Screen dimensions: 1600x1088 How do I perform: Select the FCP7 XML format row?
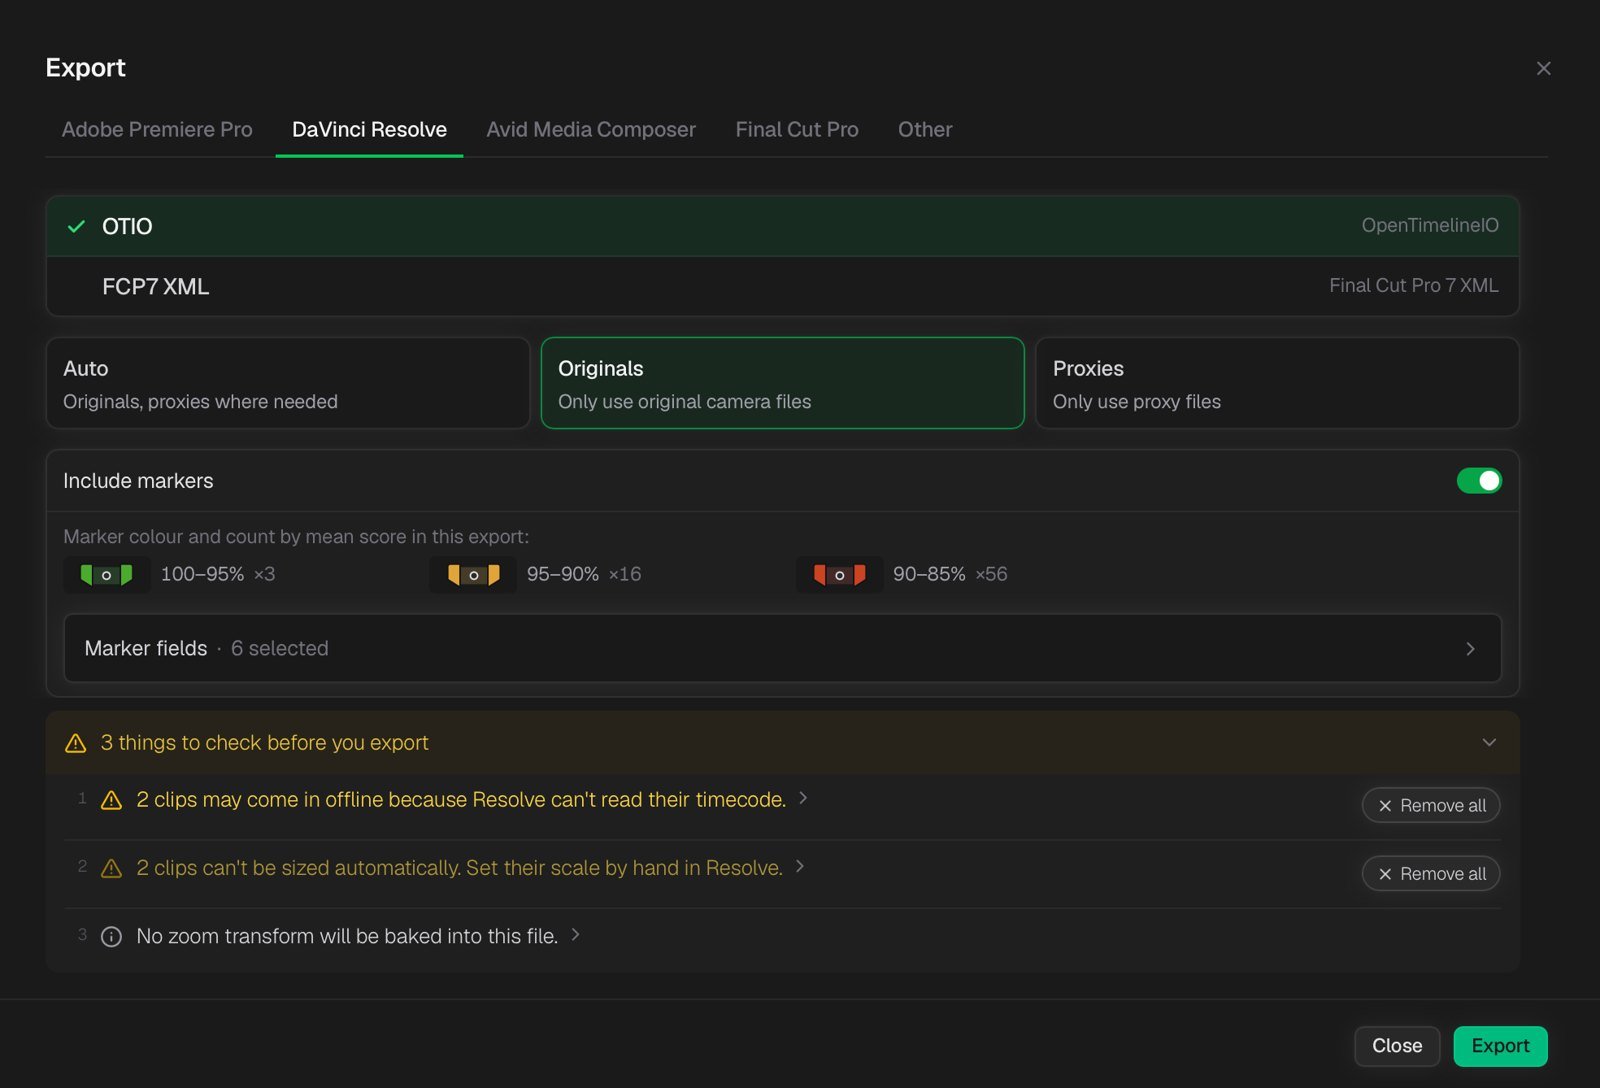point(783,287)
